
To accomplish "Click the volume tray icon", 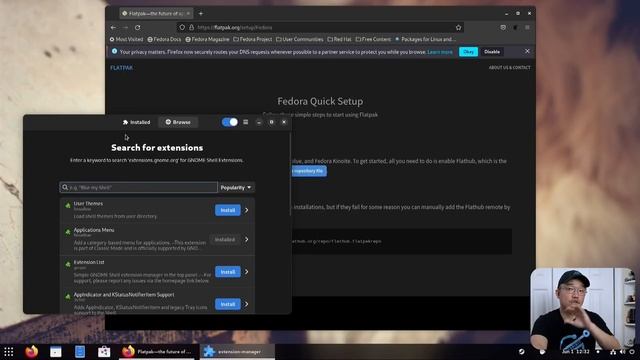I will [622, 351].
